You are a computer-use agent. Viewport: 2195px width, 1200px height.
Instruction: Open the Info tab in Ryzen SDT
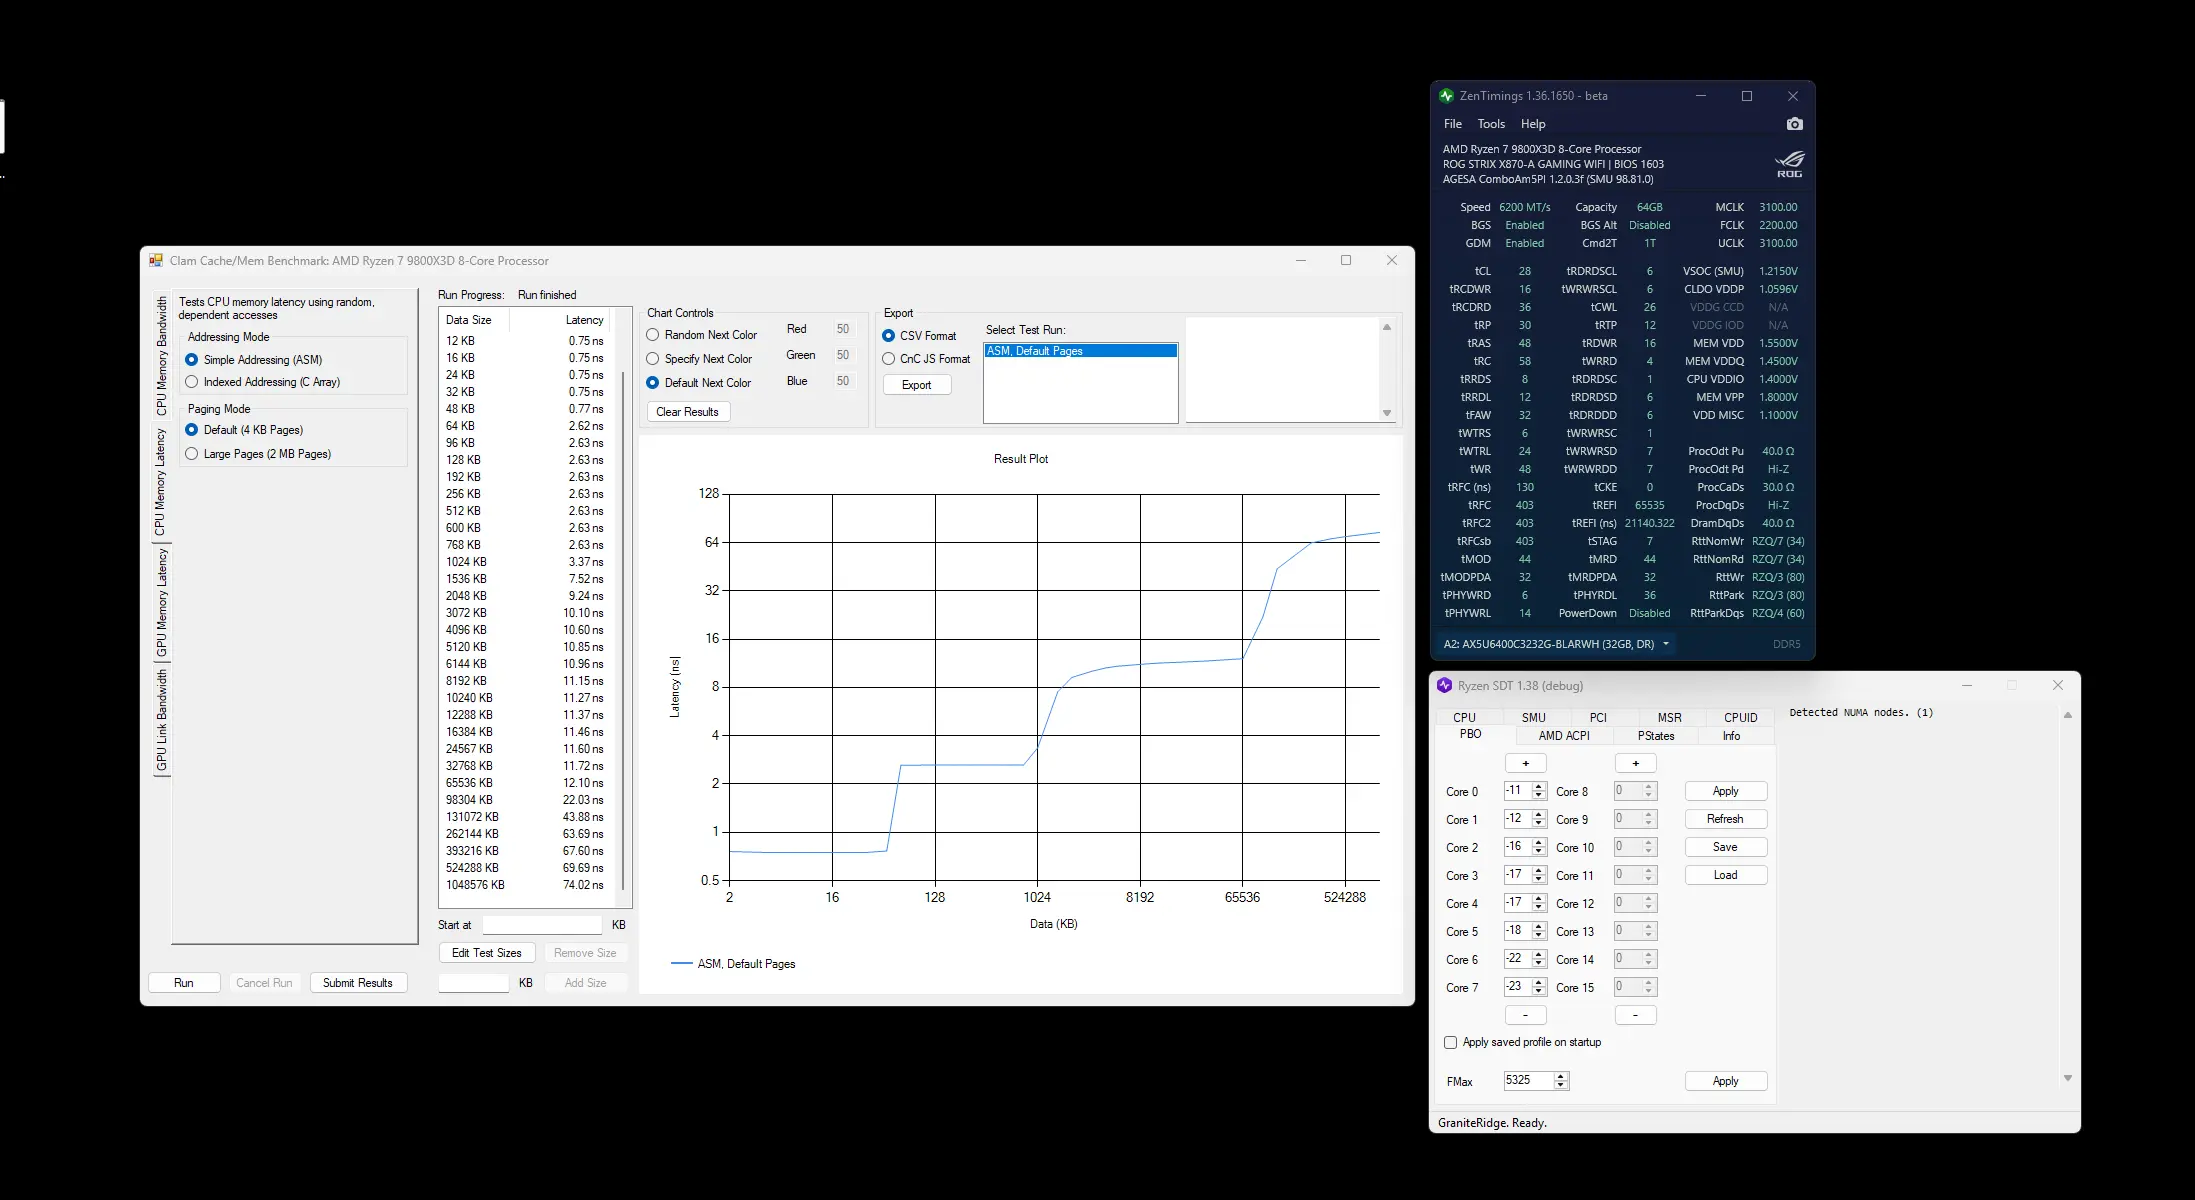pos(1731,736)
